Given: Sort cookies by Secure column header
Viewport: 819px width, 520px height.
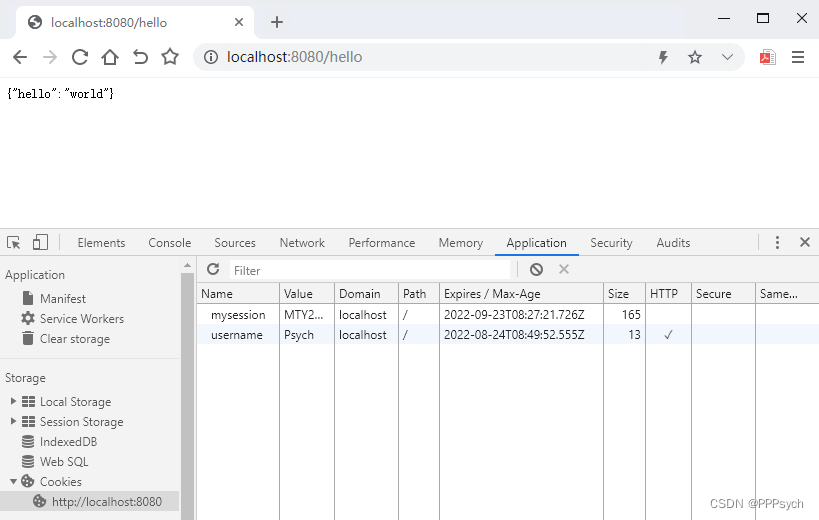Looking at the screenshot, I should click(x=723, y=294).
